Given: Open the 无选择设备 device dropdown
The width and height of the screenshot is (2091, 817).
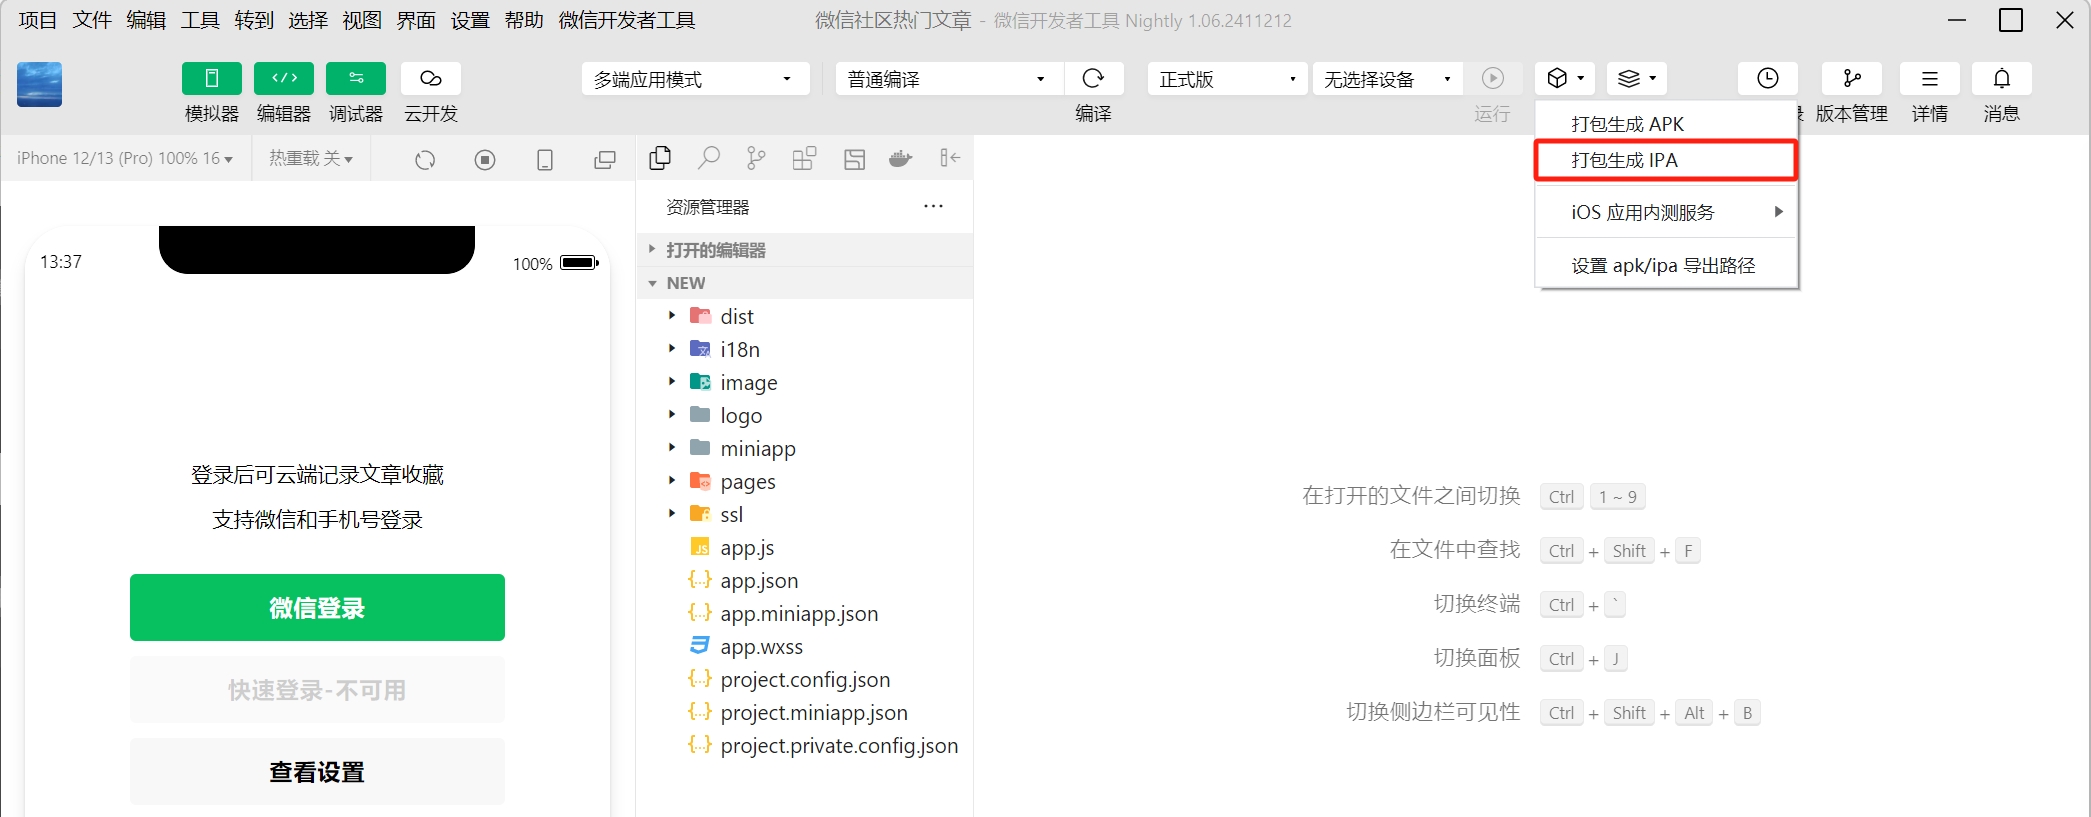Looking at the screenshot, I should pyautogui.click(x=1388, y=79).
